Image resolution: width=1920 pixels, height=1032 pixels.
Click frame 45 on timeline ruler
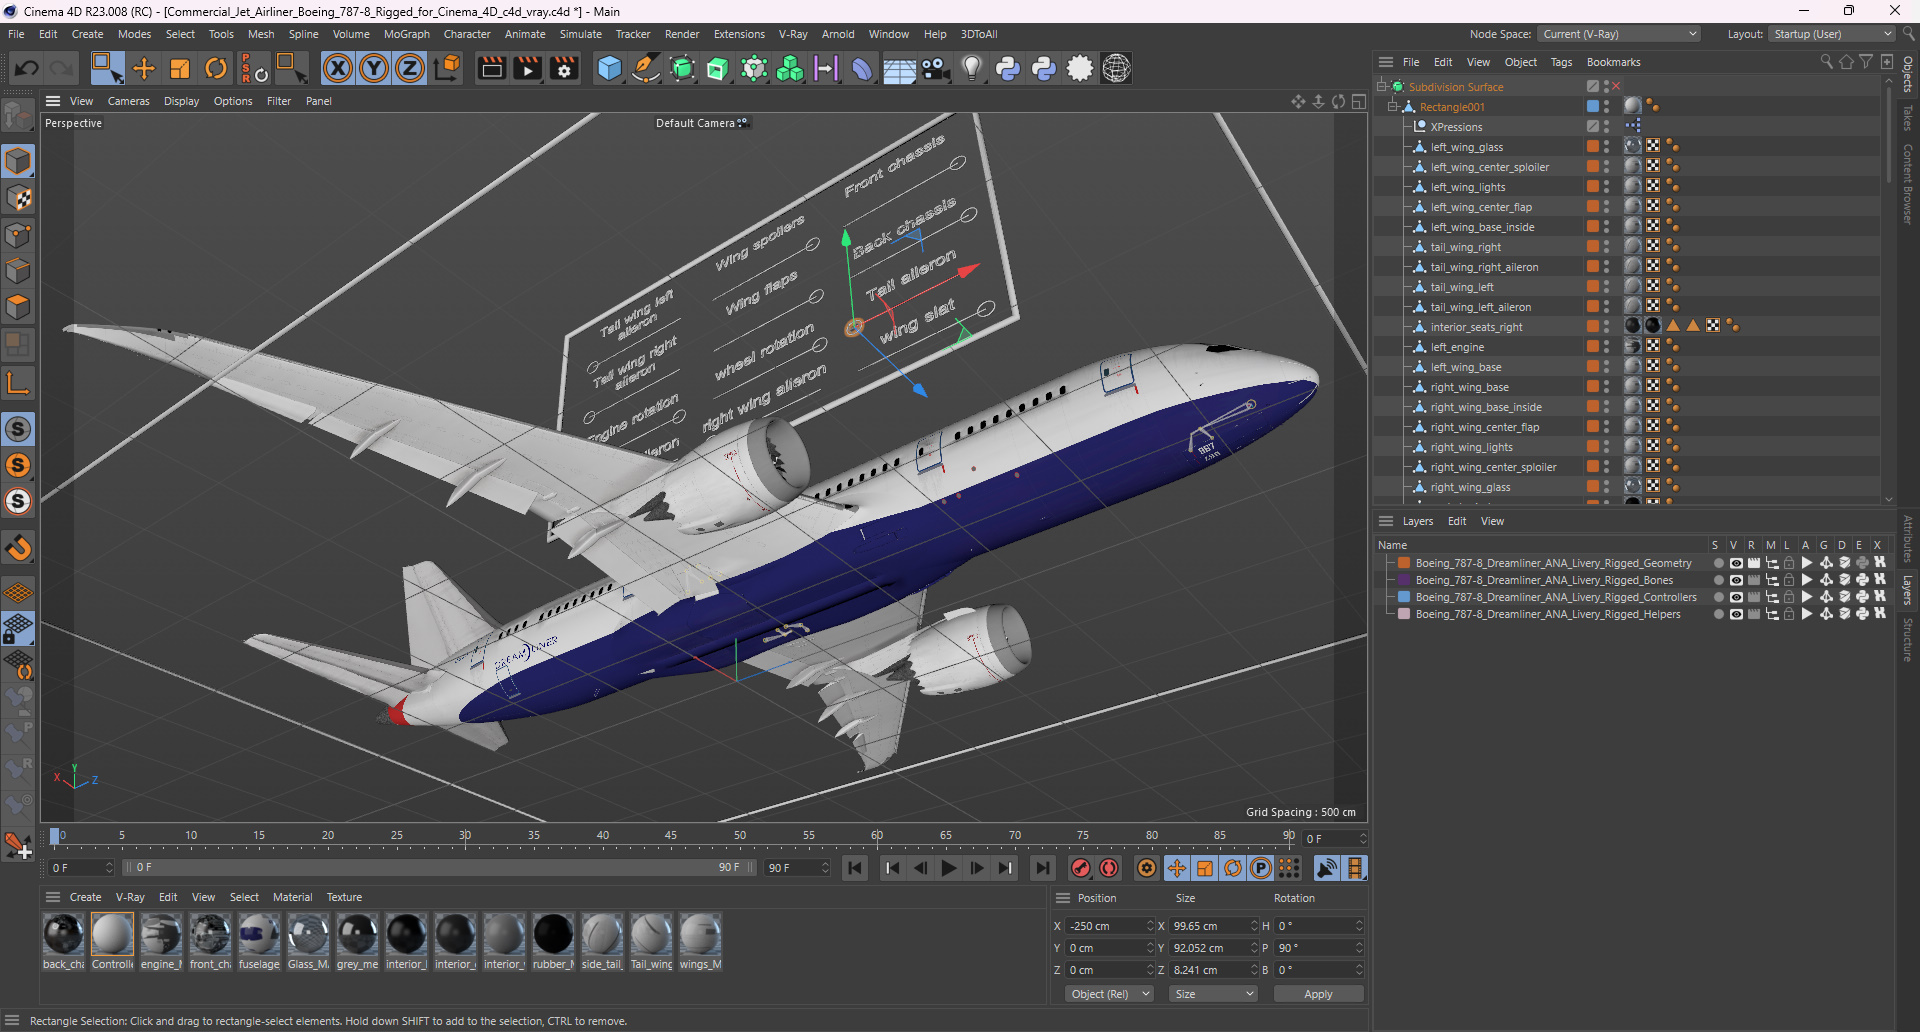click(671, 836)
